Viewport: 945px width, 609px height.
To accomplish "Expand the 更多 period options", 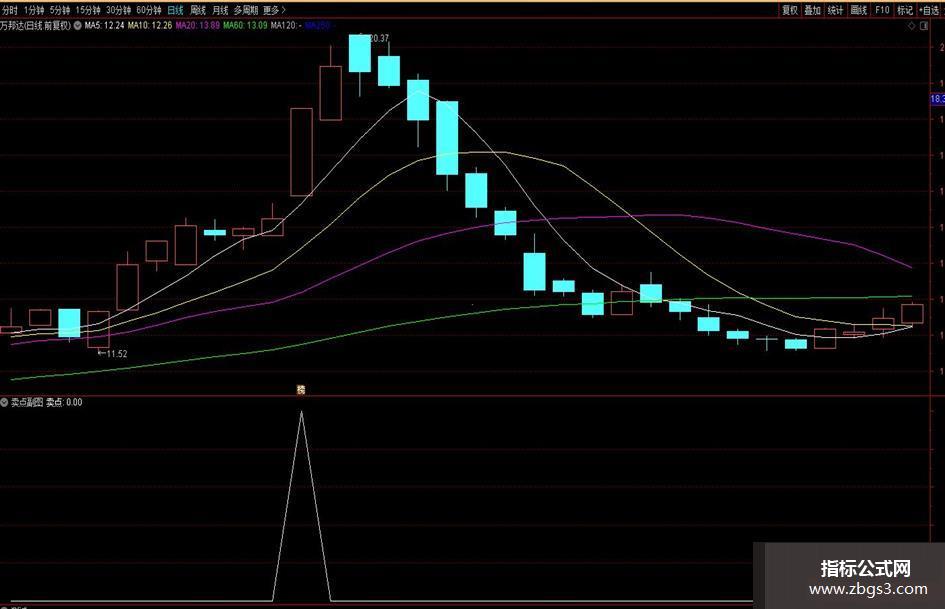I will [x=274, y=10].
